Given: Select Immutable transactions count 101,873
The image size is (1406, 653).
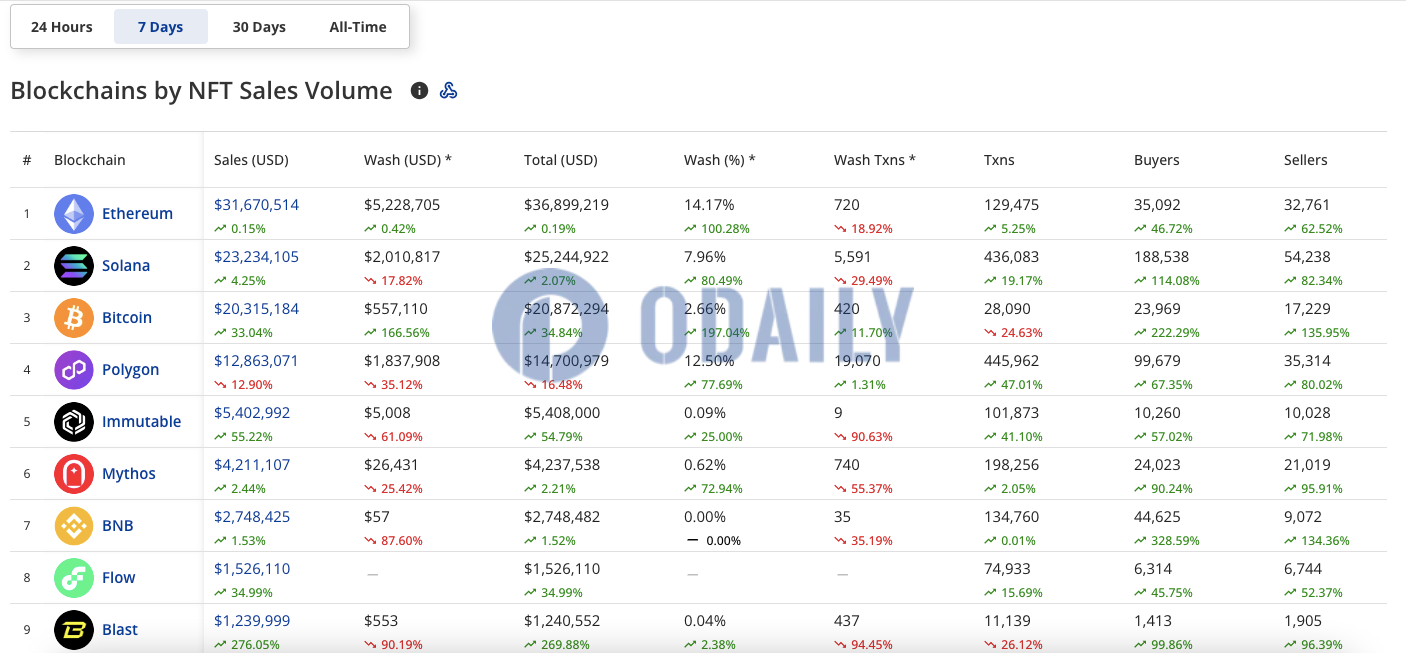Looking at the screenshot, I should [1012, 413].
